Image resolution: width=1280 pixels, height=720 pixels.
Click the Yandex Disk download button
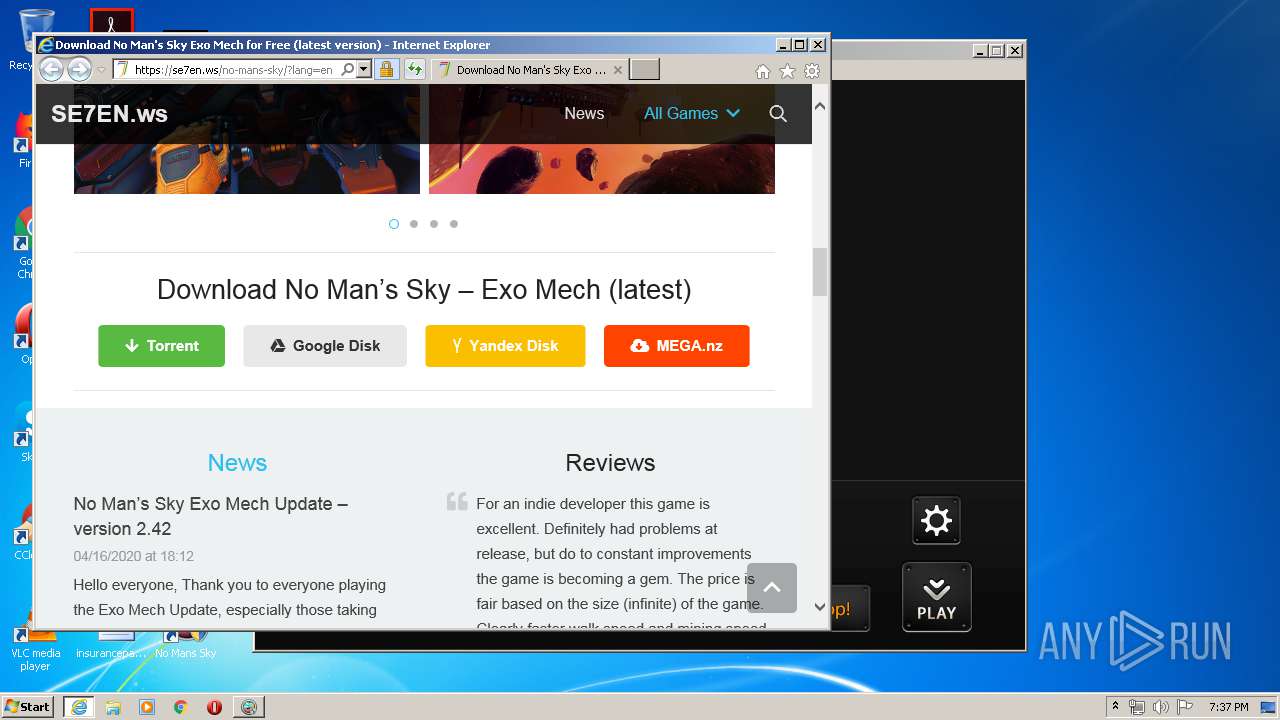(x=505, y=346)
